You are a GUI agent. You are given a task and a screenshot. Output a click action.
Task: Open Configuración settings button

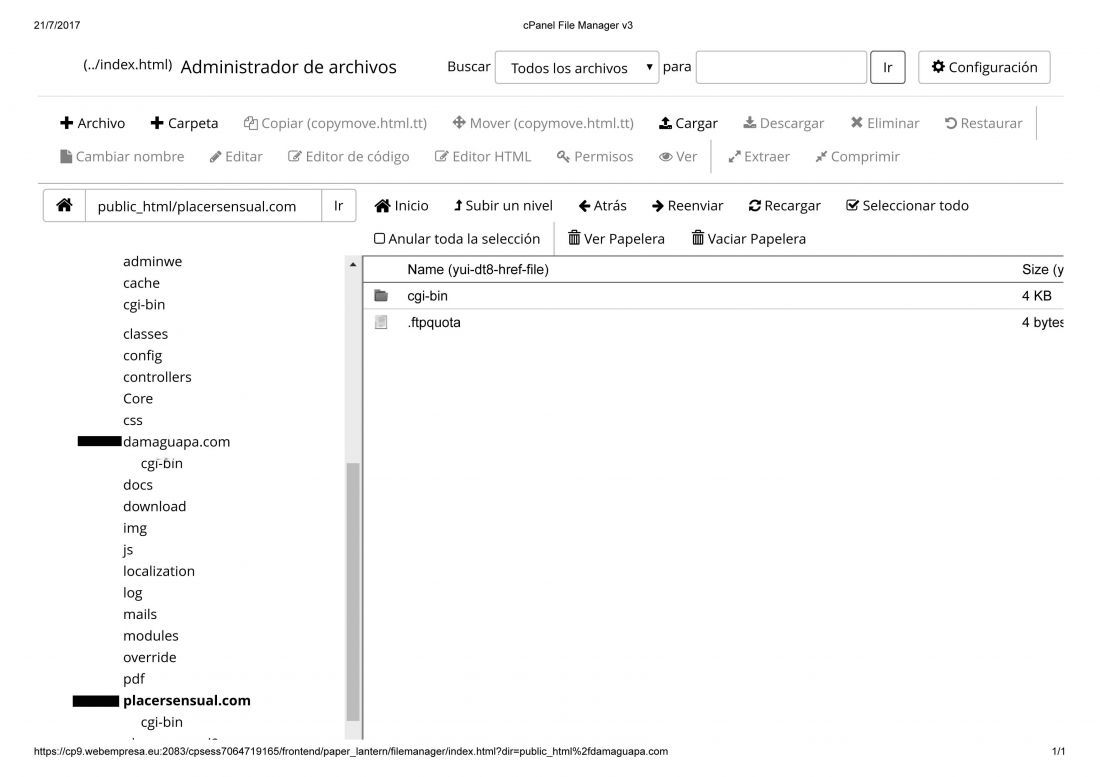tap(984, 67)
